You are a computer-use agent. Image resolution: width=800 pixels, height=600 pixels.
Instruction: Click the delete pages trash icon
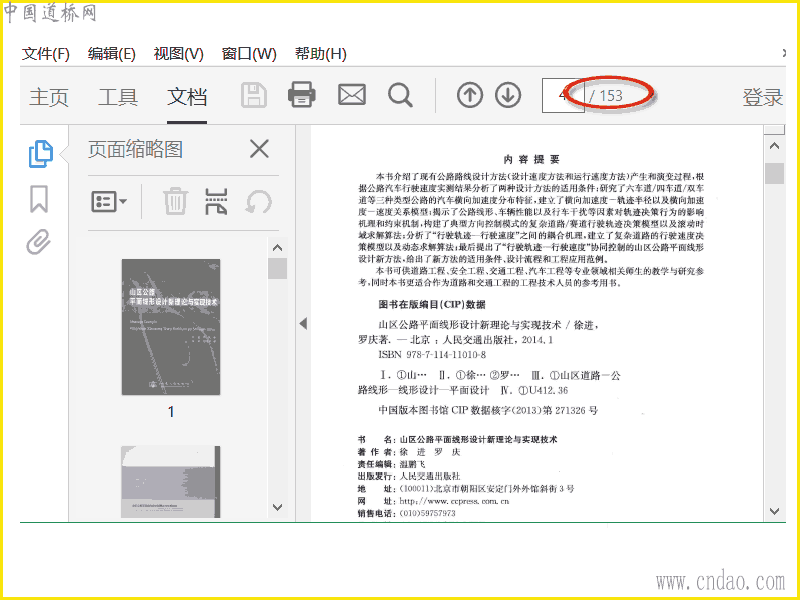[175, 201]
